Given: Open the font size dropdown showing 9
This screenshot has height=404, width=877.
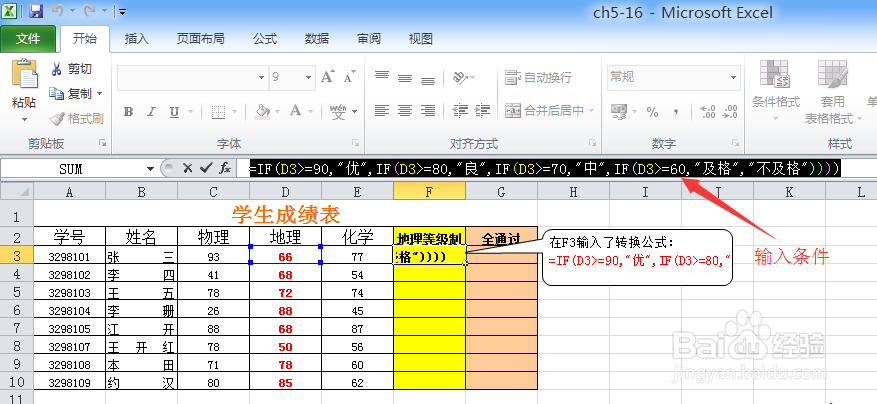Looking at the screenshot, I should (309, 77).
